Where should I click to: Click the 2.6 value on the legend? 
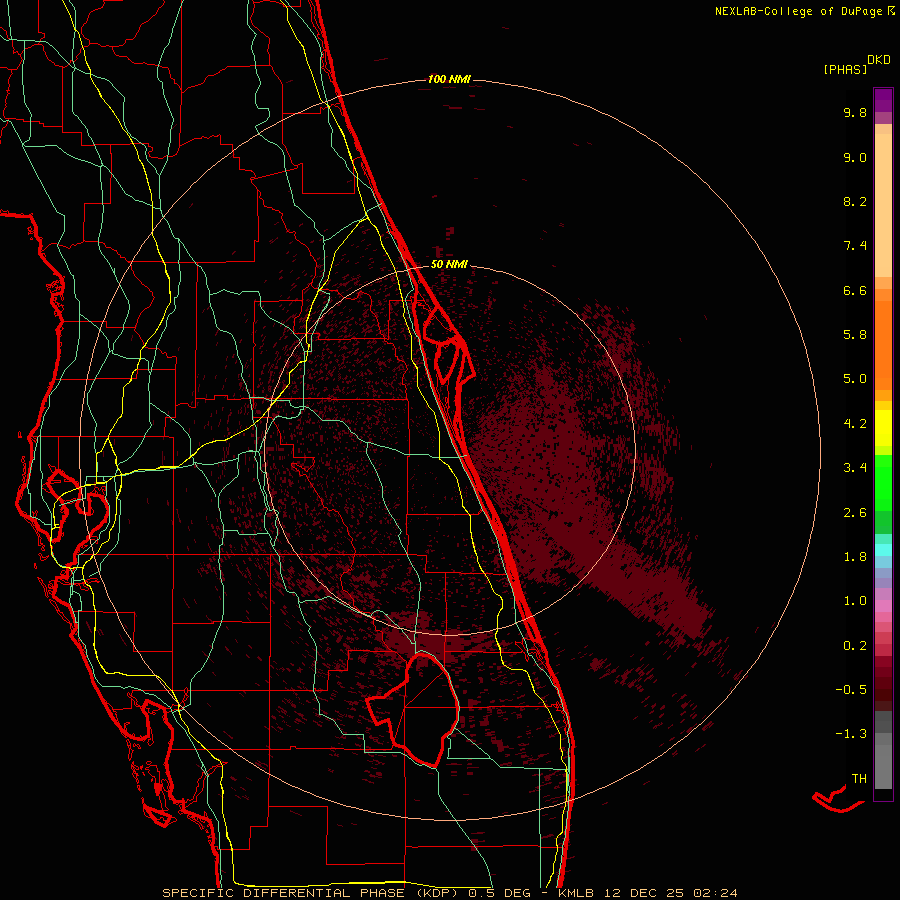point(855,513)
